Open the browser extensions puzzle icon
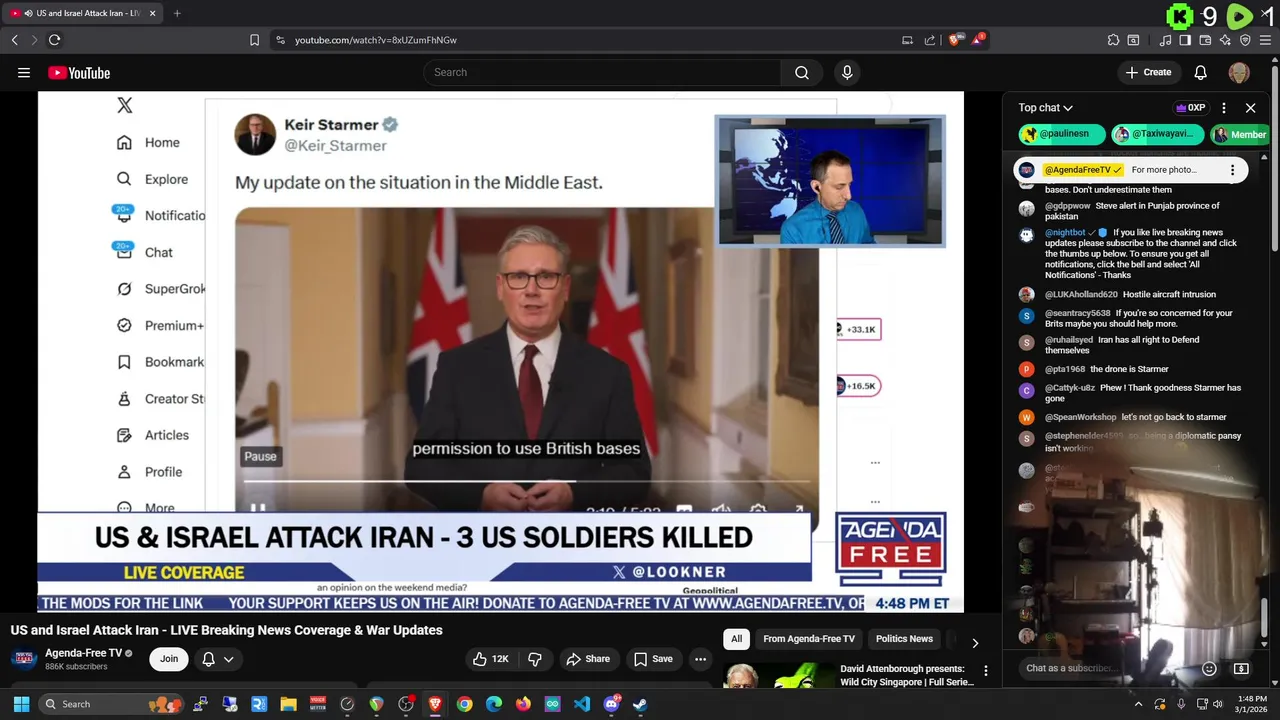The width and height of the screenshot is (1280, 720). tap(1113, 40)
